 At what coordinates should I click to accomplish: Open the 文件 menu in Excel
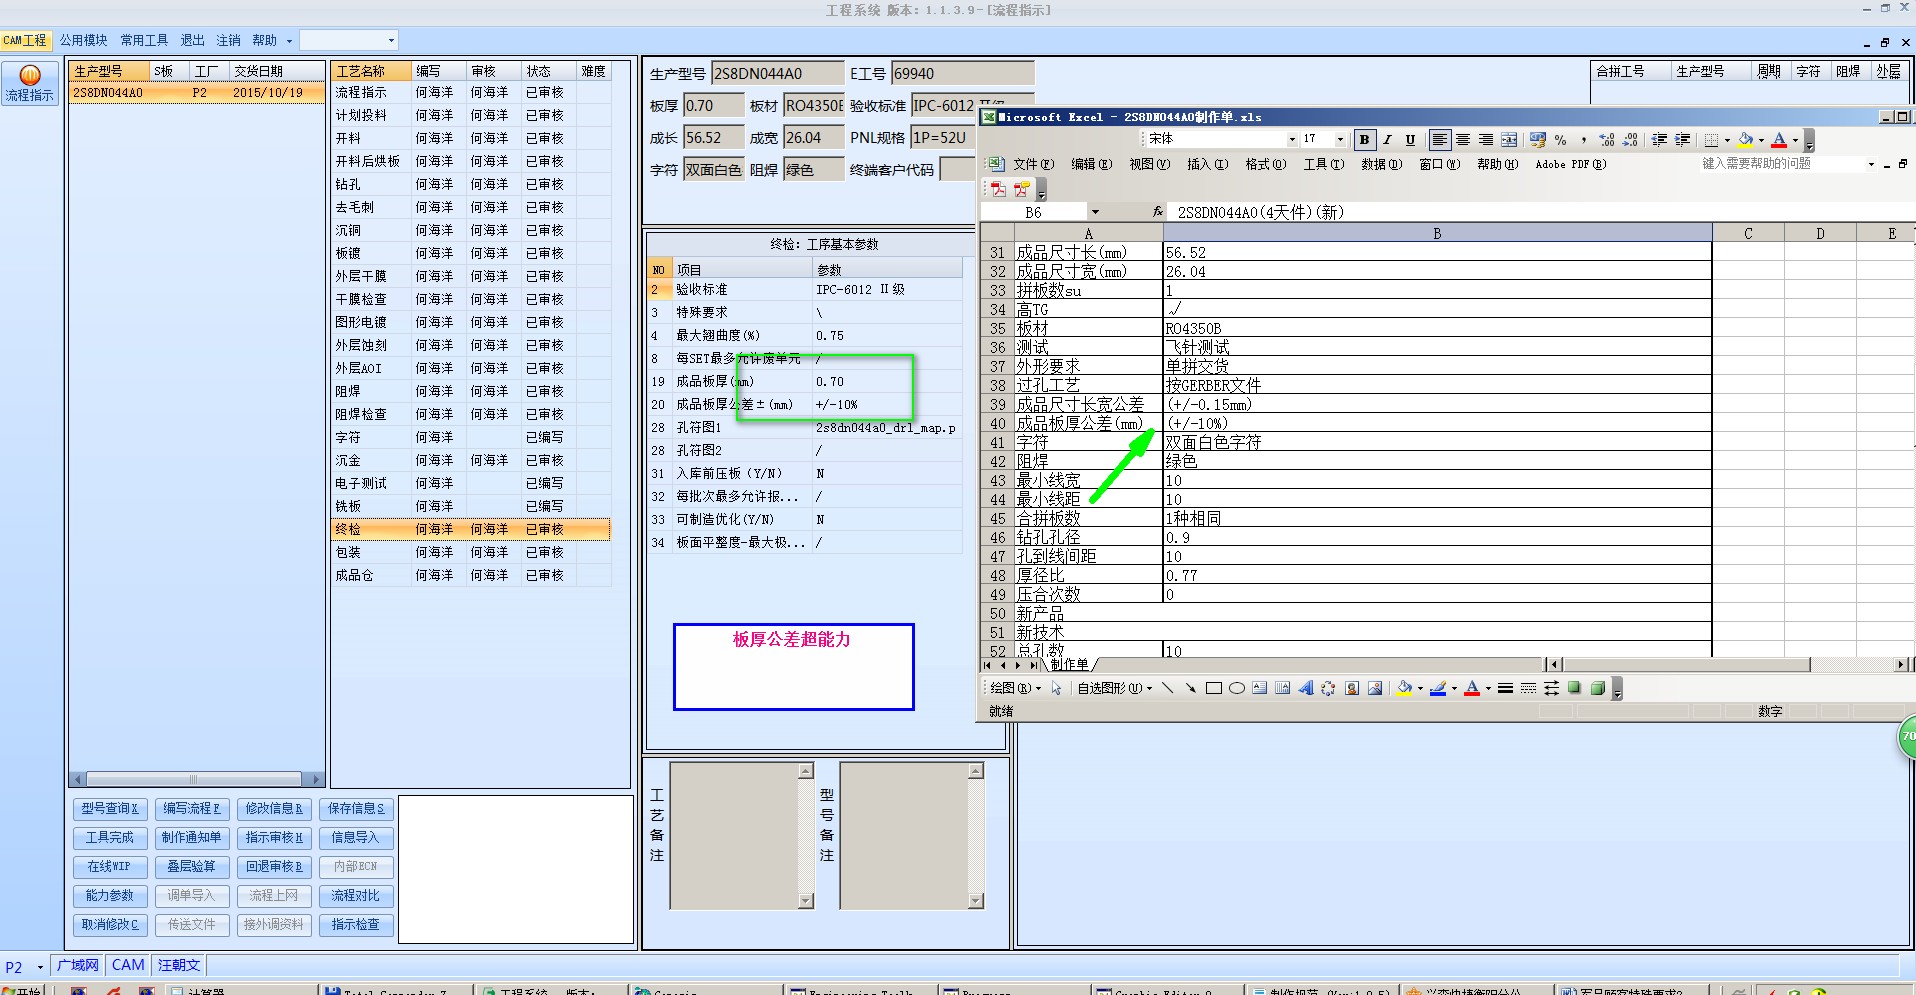tap(1033, 164)
